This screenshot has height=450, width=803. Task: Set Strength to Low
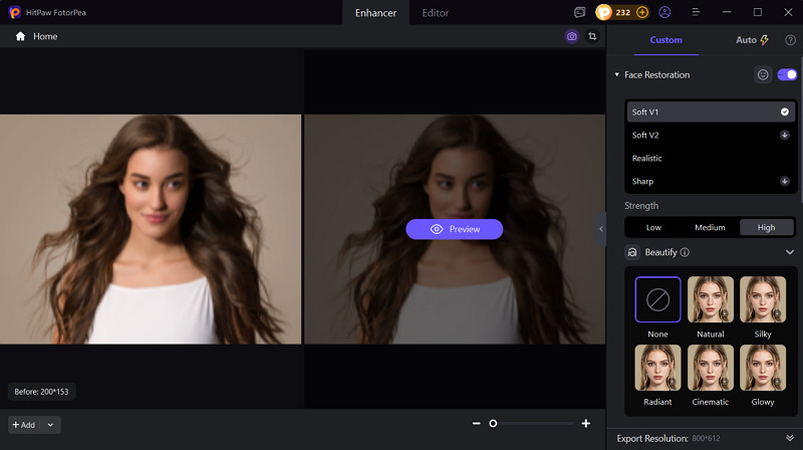653,227
